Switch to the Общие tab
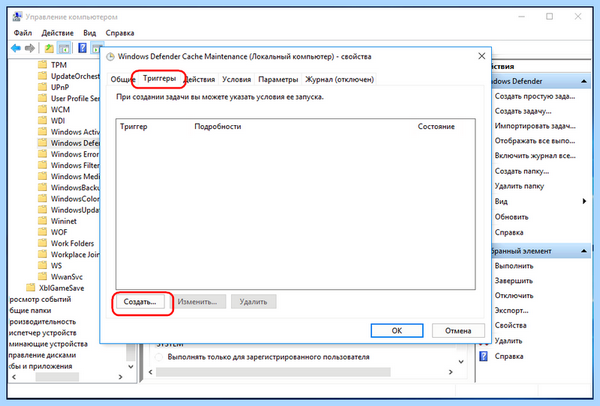Viewport: 600px width, 406px height. click(x=121, y=79)
